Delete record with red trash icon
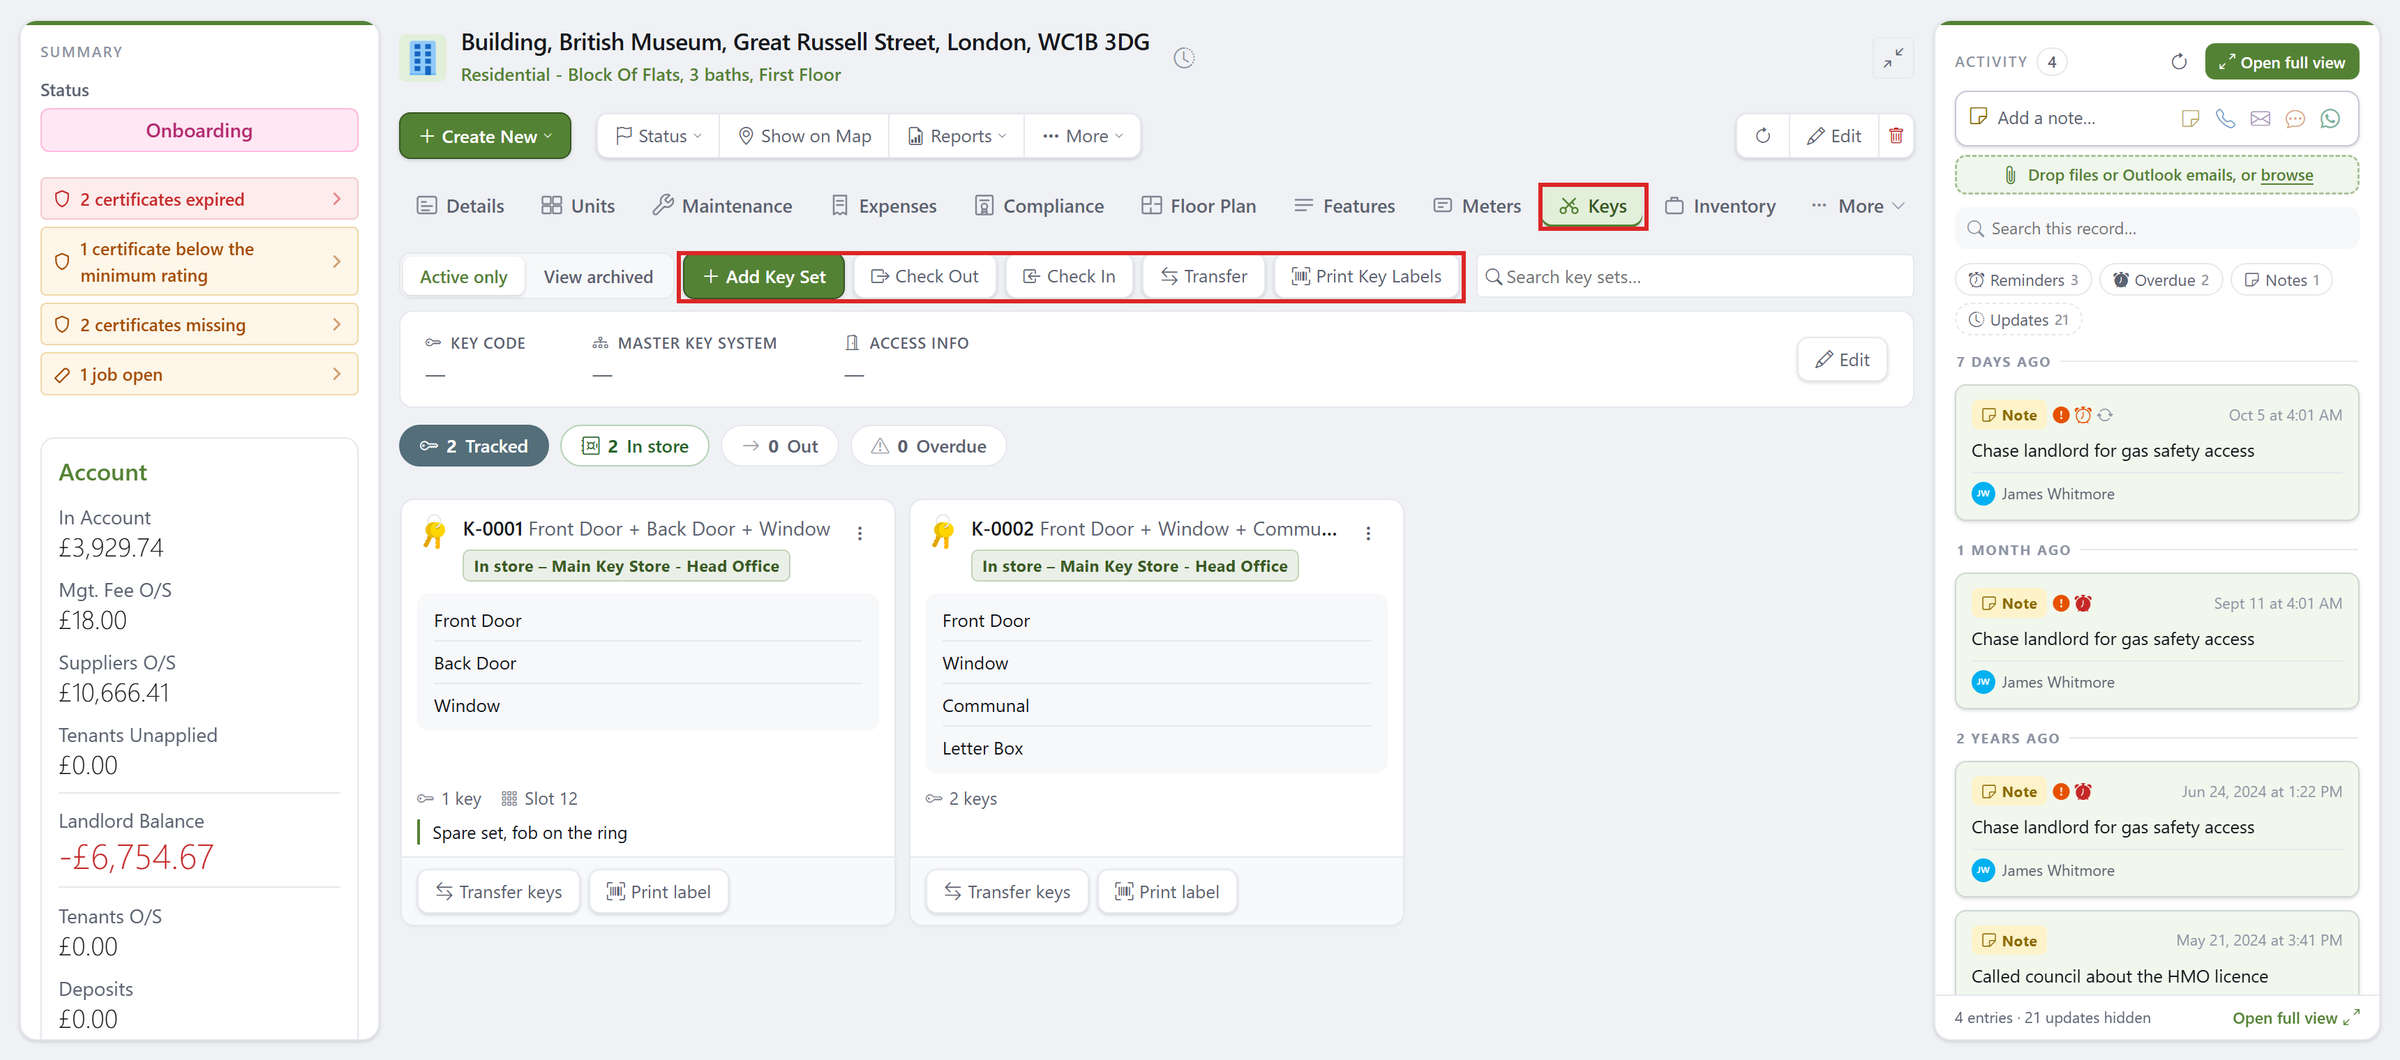 [x=1896, y=136]
